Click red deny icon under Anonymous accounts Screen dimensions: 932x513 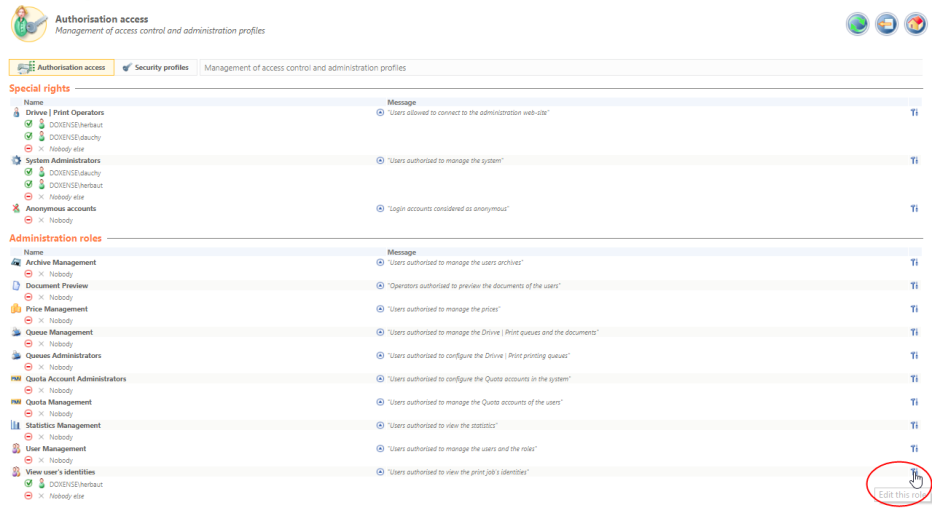click(x=29, y=220)
